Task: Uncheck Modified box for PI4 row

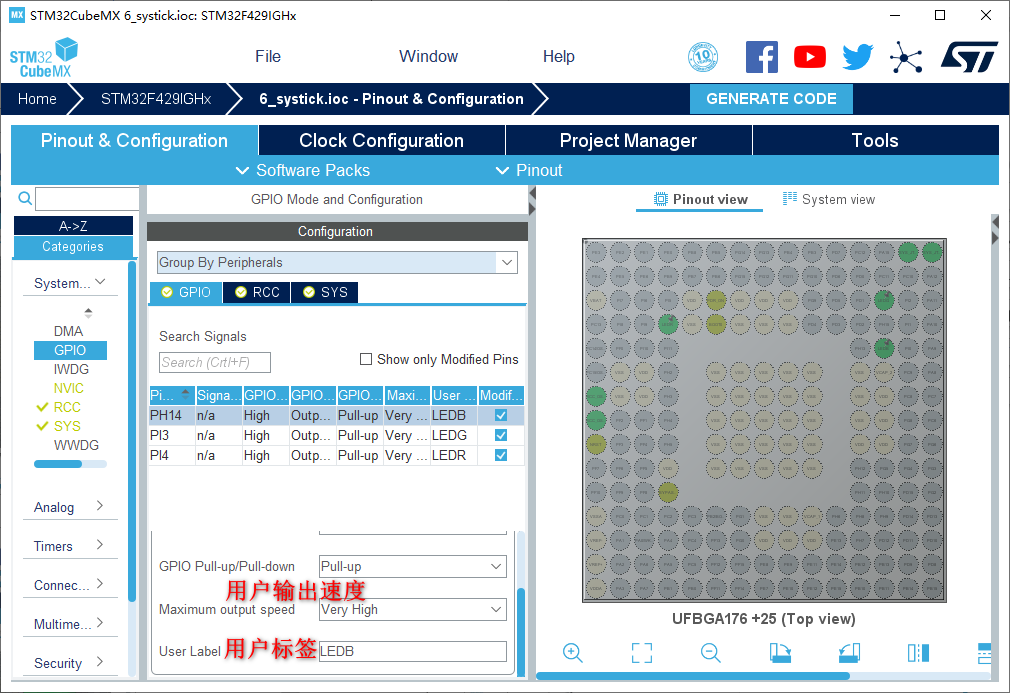Action: (x=501, y=455)
